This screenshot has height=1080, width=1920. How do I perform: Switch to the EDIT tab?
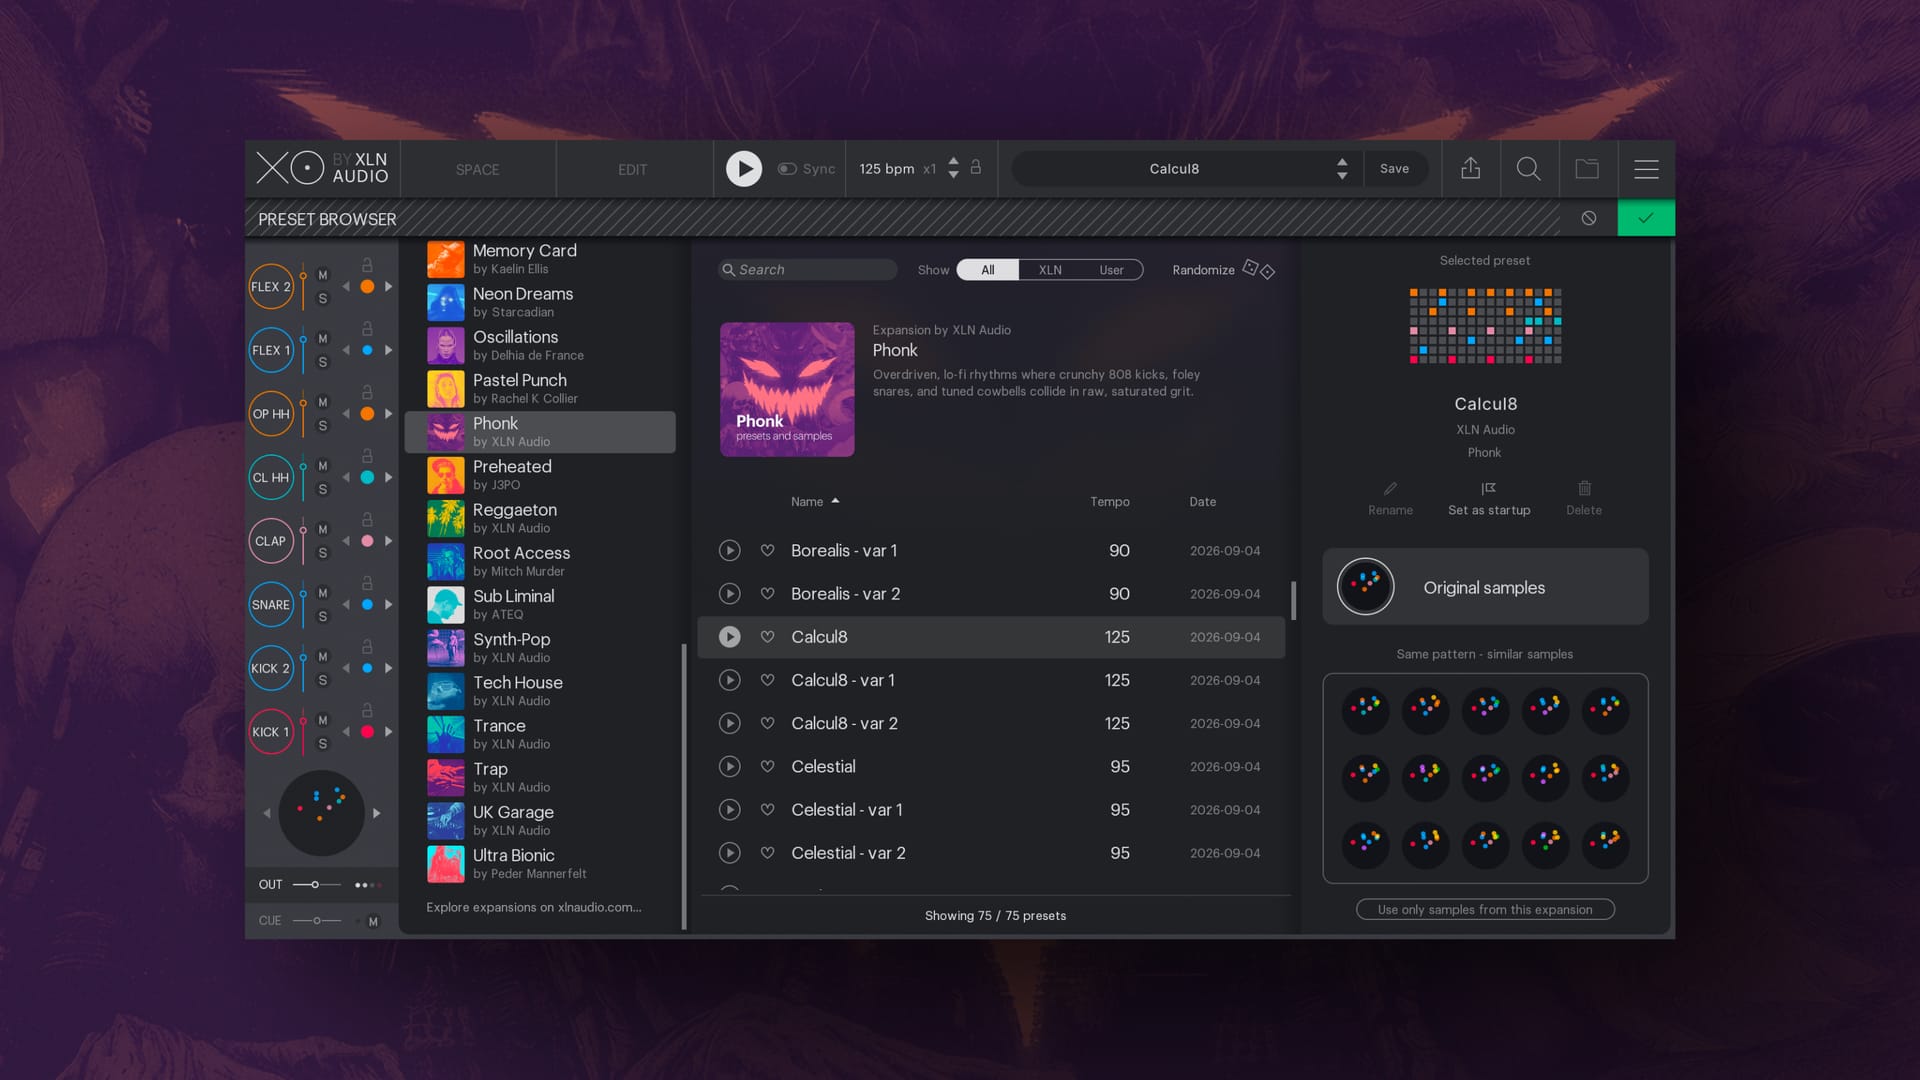tap(633, 170)
